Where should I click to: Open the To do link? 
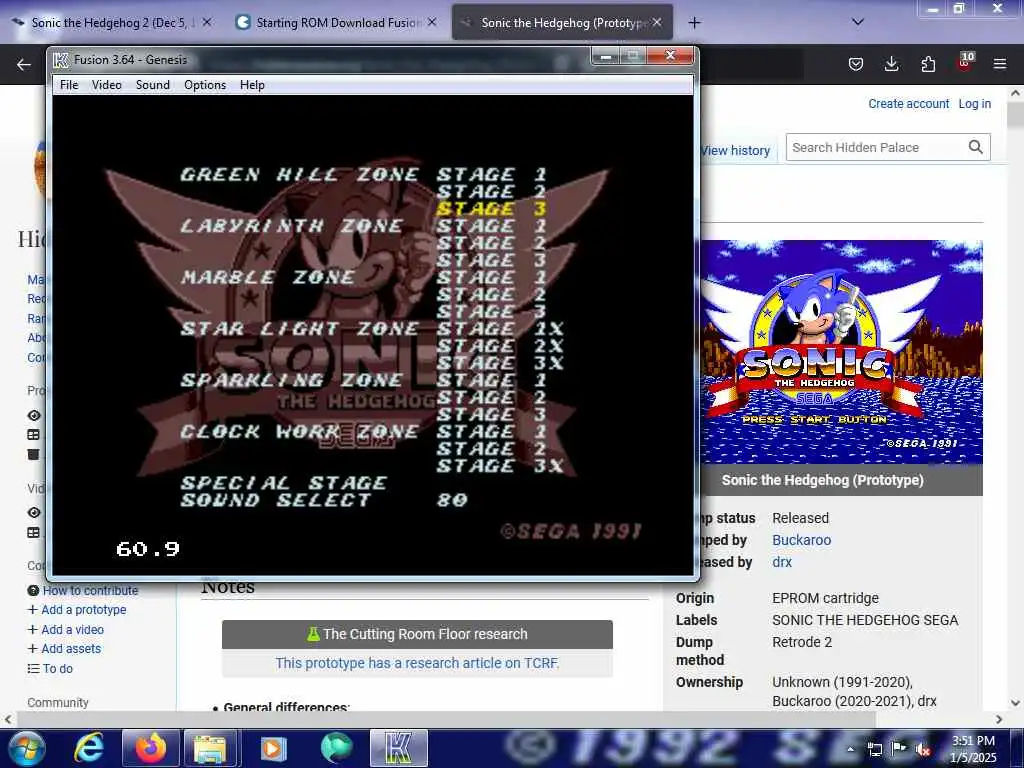(57, 669)
